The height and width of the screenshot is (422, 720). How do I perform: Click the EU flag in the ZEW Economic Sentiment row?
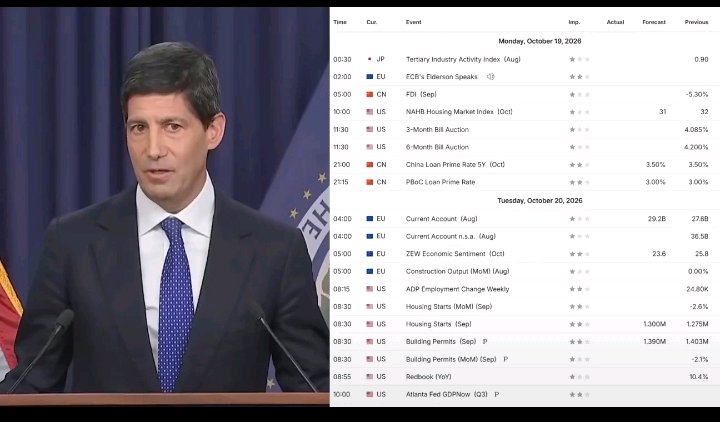(370, 253)
